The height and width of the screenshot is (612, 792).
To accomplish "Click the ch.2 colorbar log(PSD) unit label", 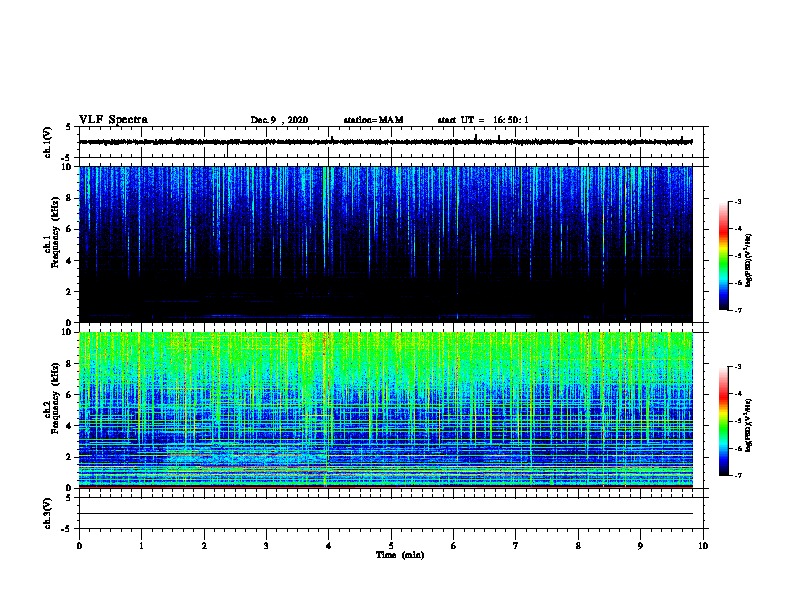I will [x=748, y=425].
